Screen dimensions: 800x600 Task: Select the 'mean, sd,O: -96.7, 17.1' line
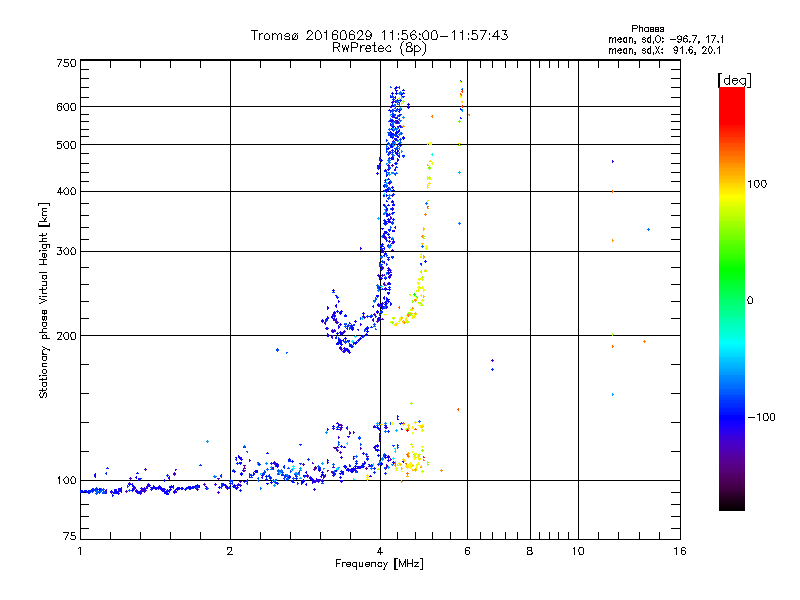coord(666,39)
